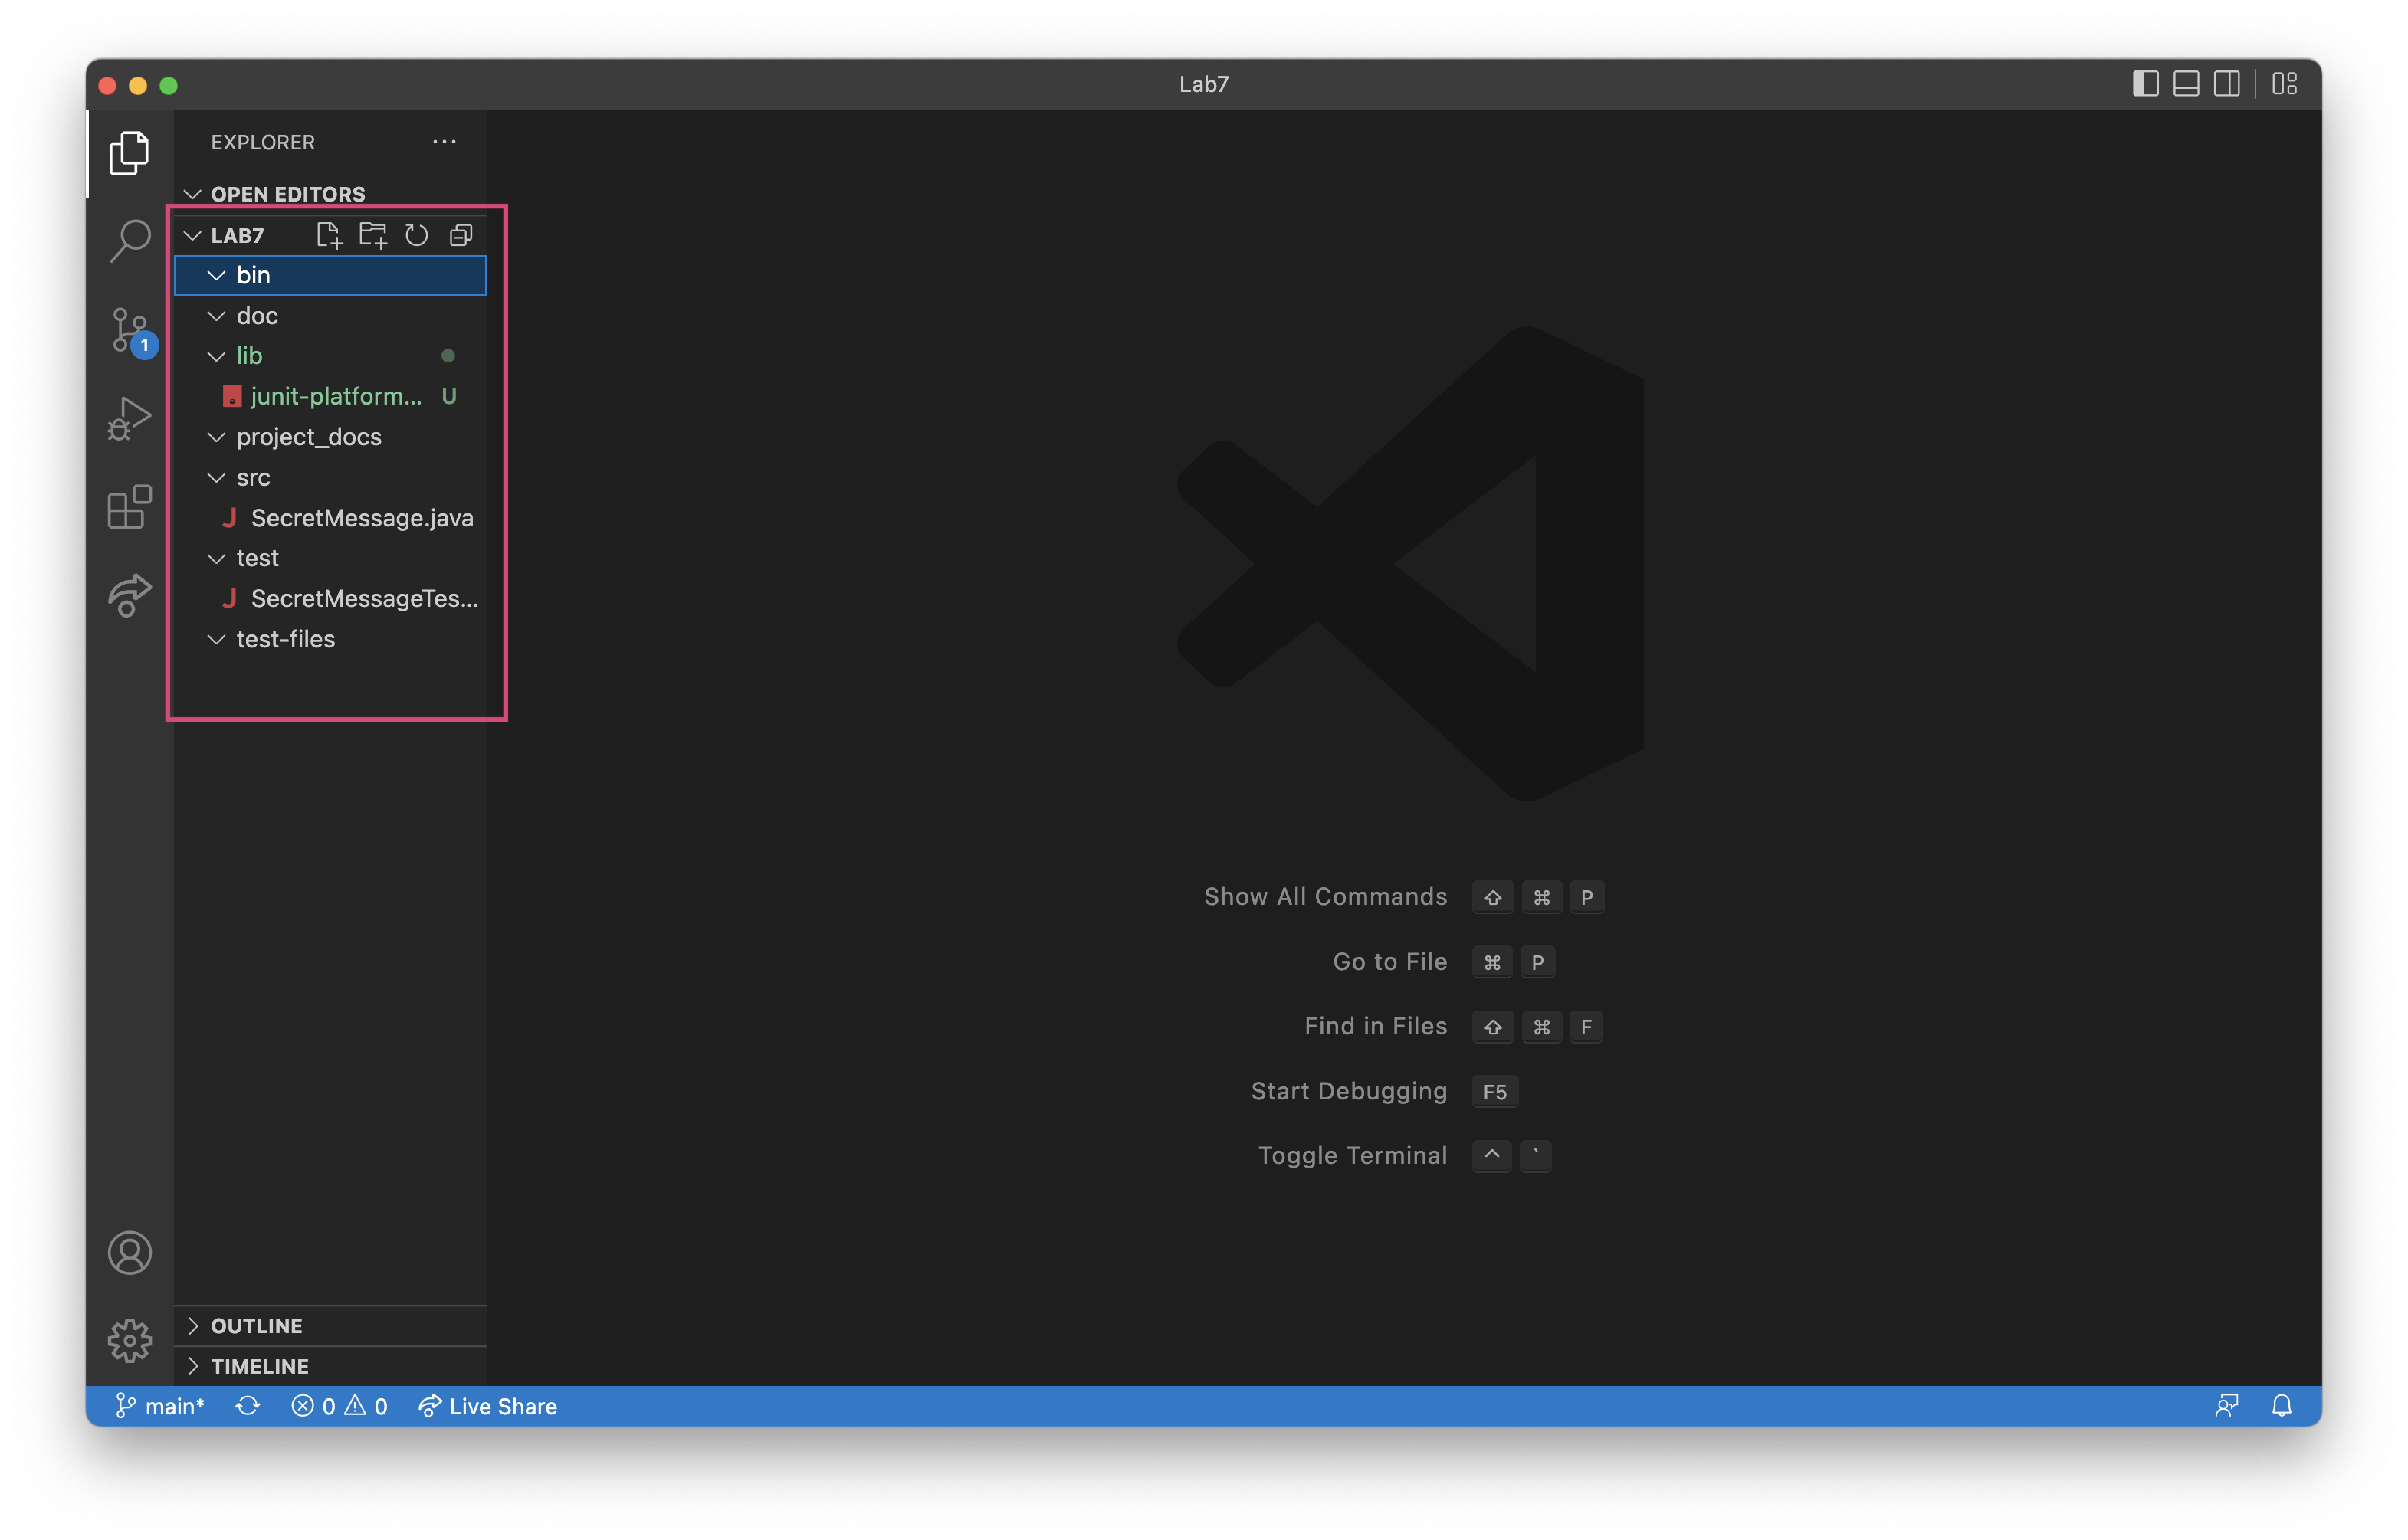Open notifications bell in status bar

pos(2281,1406)
